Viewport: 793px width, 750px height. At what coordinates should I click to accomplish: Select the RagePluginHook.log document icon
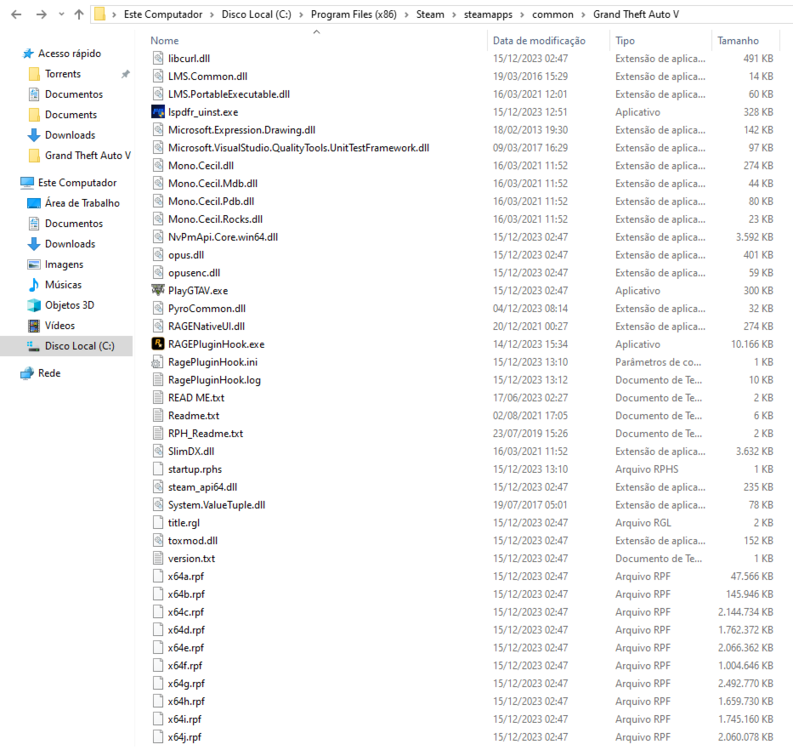click(158, 380)
